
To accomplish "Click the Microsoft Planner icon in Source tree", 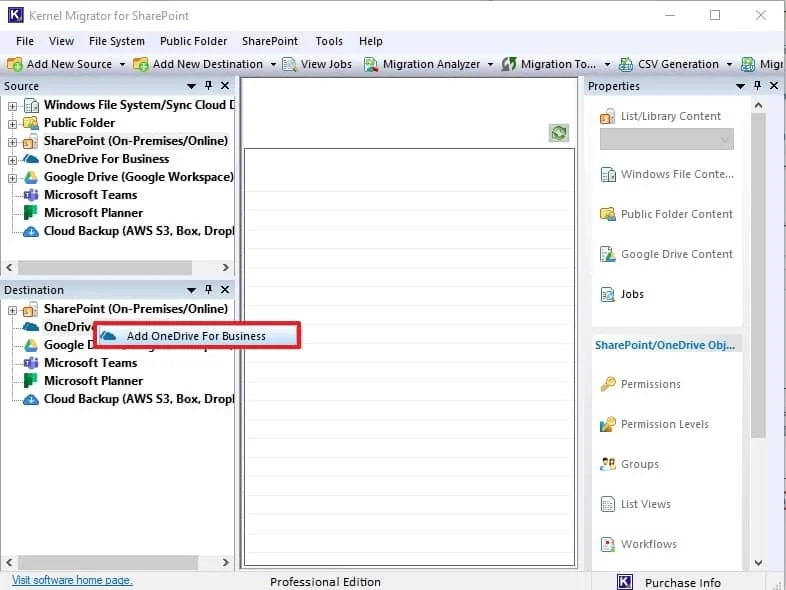I will pyautogui.click(x=31, y=213).
